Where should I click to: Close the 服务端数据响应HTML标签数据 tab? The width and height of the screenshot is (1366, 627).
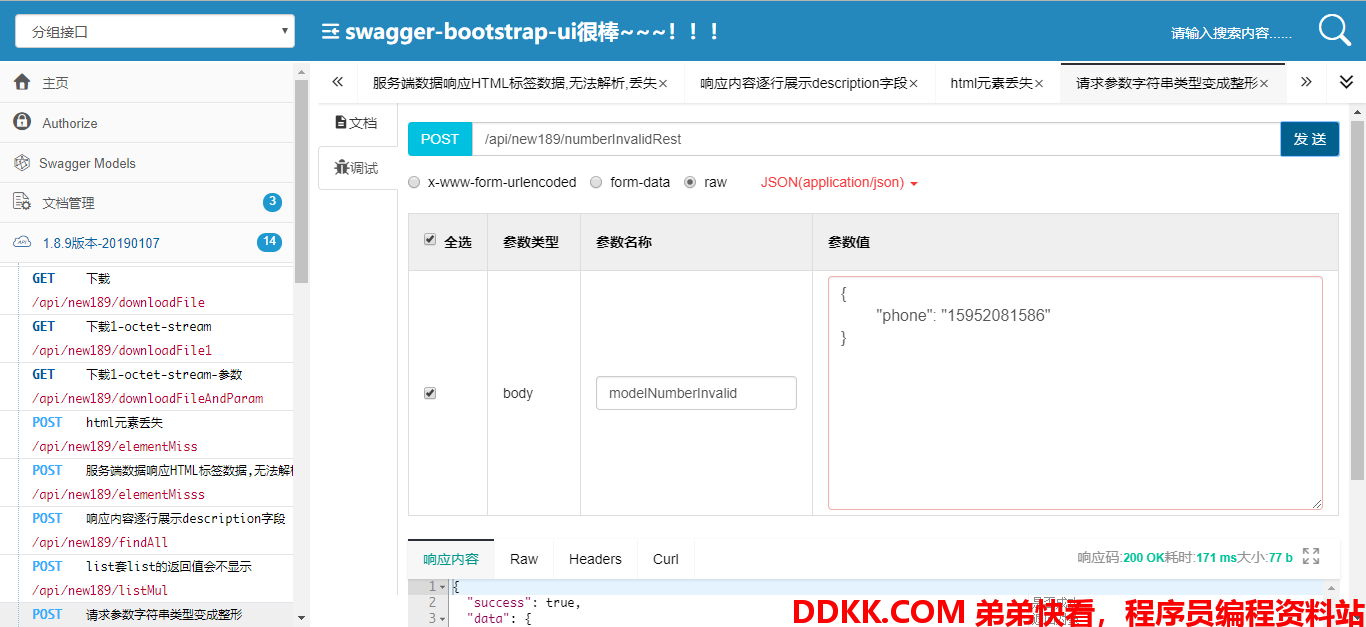pos(663,84)
